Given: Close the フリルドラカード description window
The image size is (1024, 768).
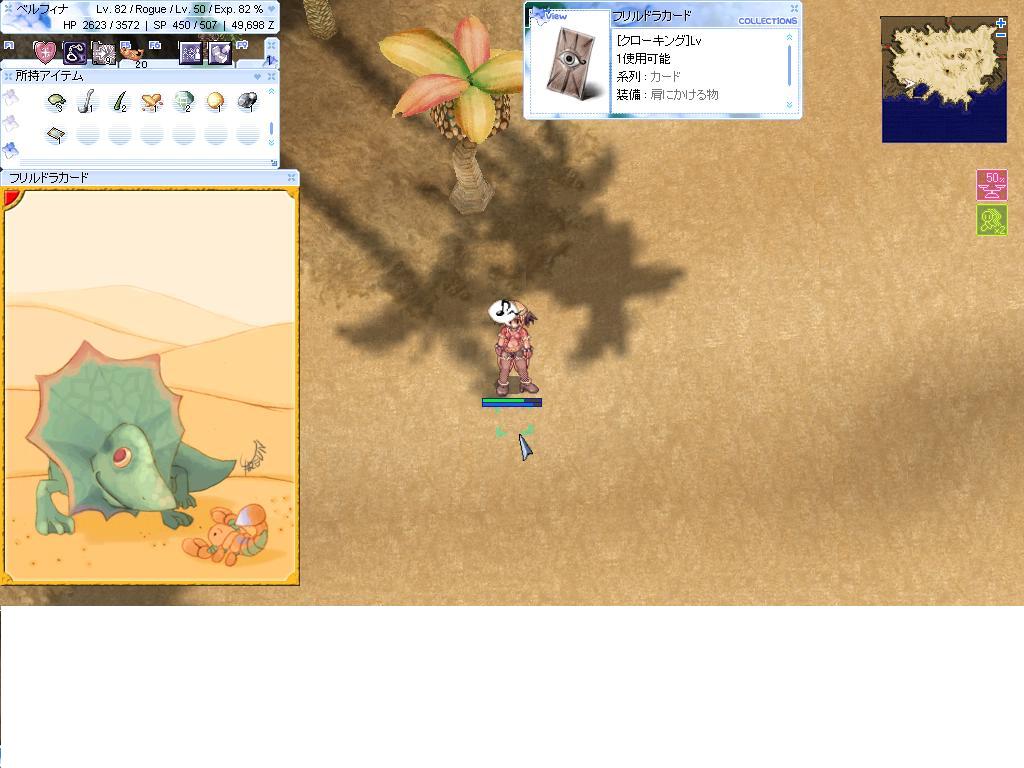Looking at the screenshot, I should (794, 8).
